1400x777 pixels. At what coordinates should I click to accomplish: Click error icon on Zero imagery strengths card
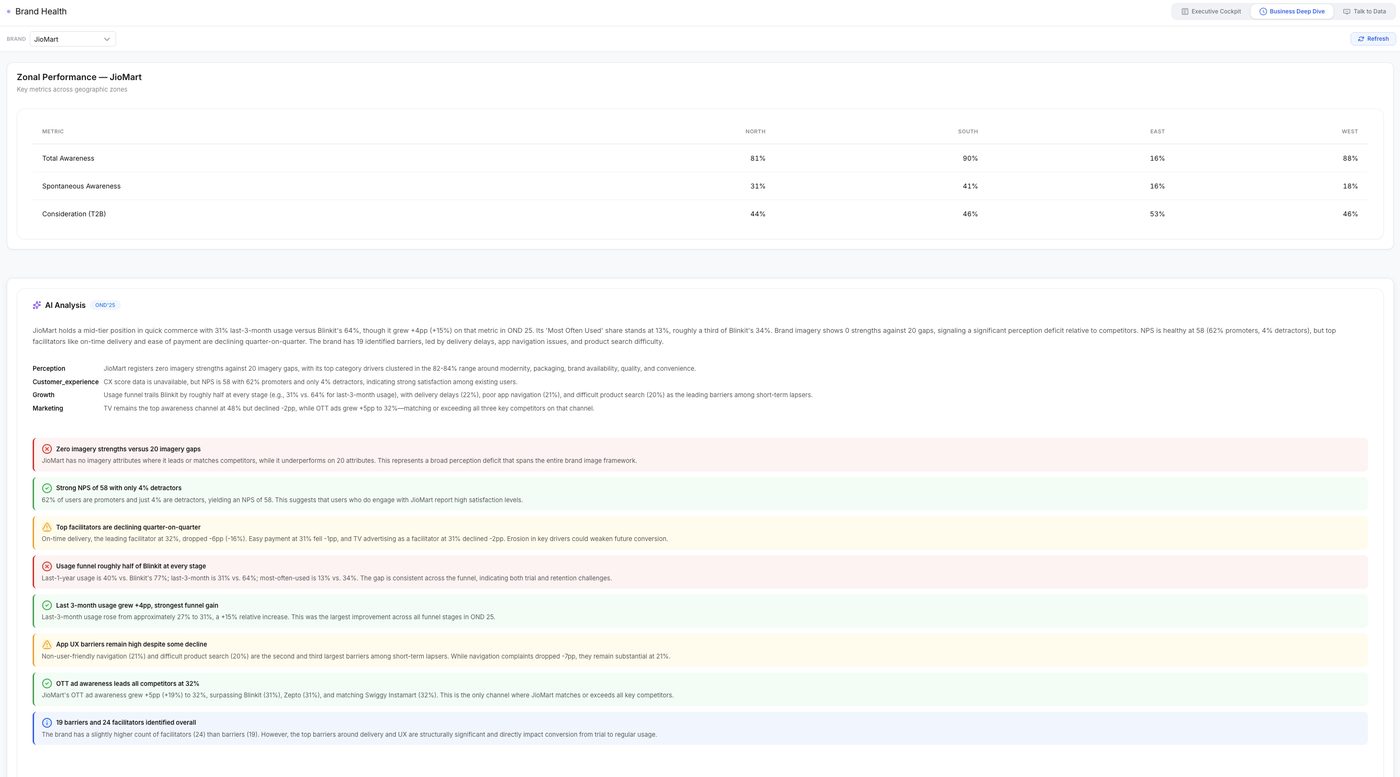(47, 449)
